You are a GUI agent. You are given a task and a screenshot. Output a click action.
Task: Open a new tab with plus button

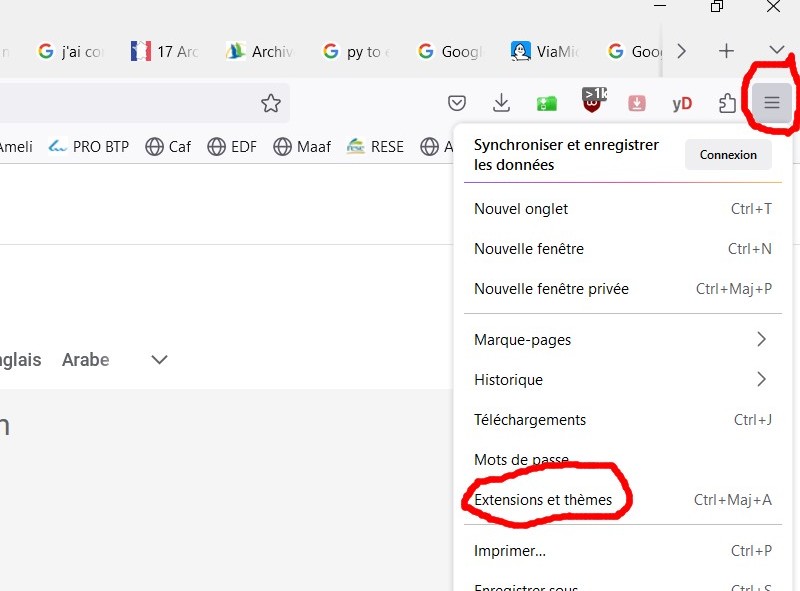coord(727,51)
